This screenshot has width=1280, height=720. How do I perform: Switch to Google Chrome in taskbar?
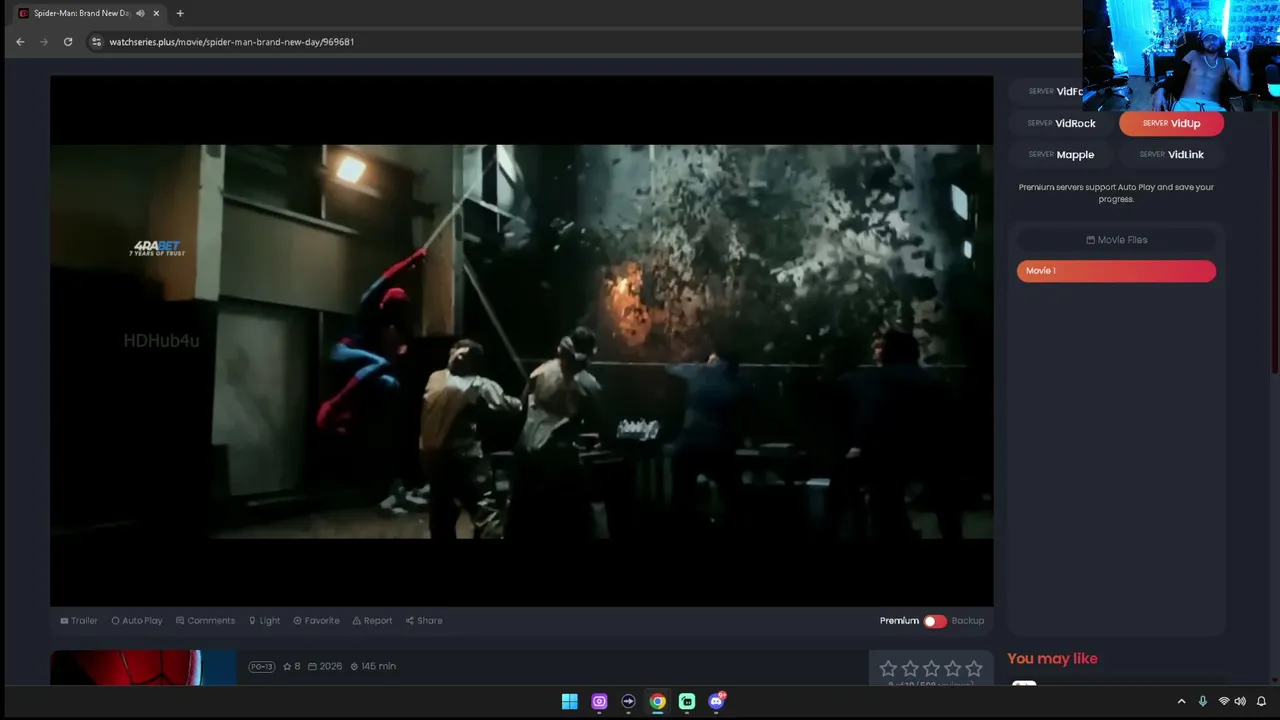pyautogui.click(x=657, y=702)
